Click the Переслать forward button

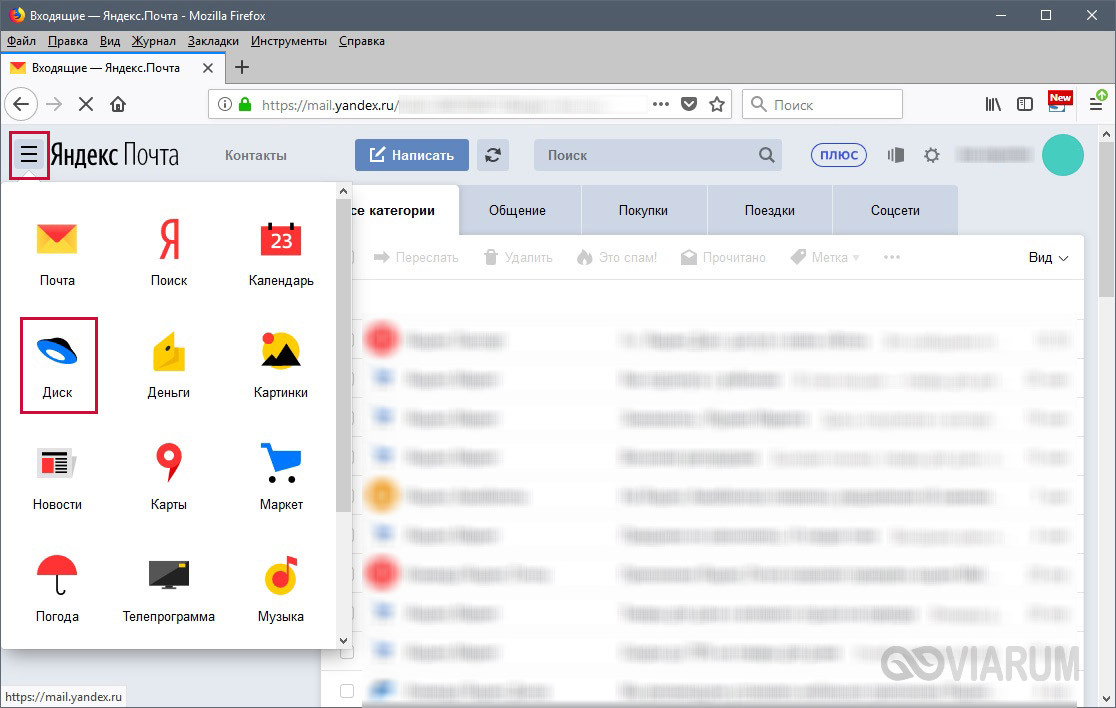(x=416, y=258)
